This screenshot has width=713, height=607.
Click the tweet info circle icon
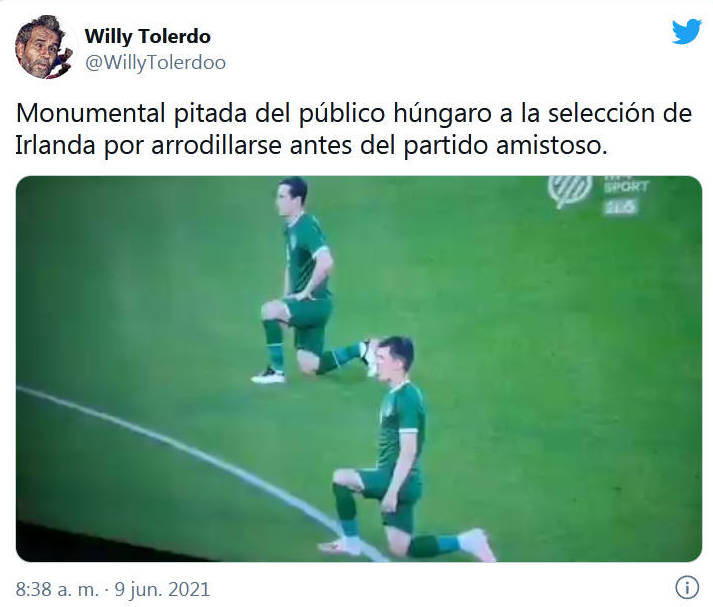687,588
